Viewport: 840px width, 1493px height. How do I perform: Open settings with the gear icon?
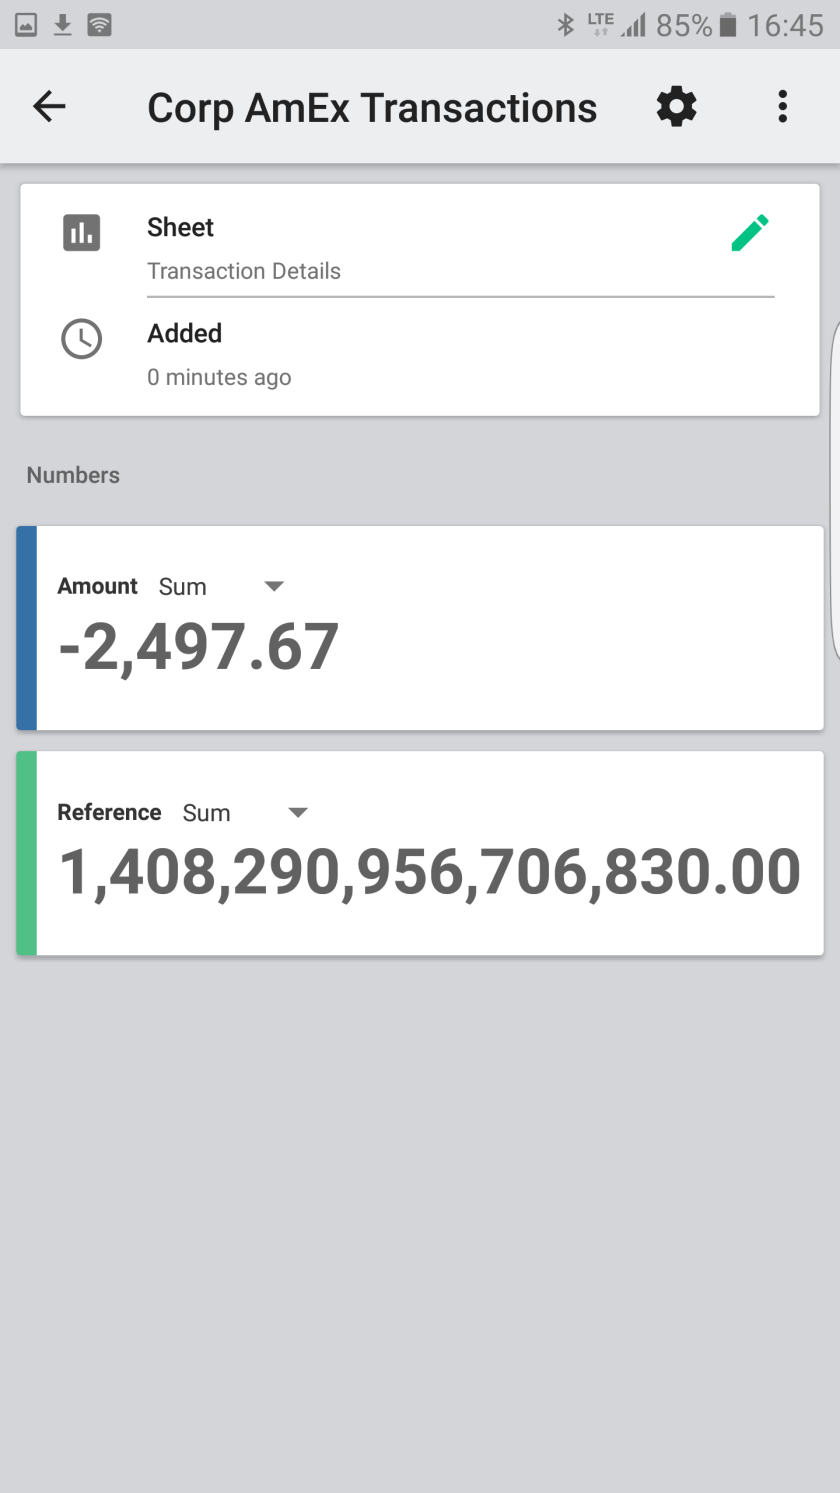pyautogui.click(x=676, y=106)
